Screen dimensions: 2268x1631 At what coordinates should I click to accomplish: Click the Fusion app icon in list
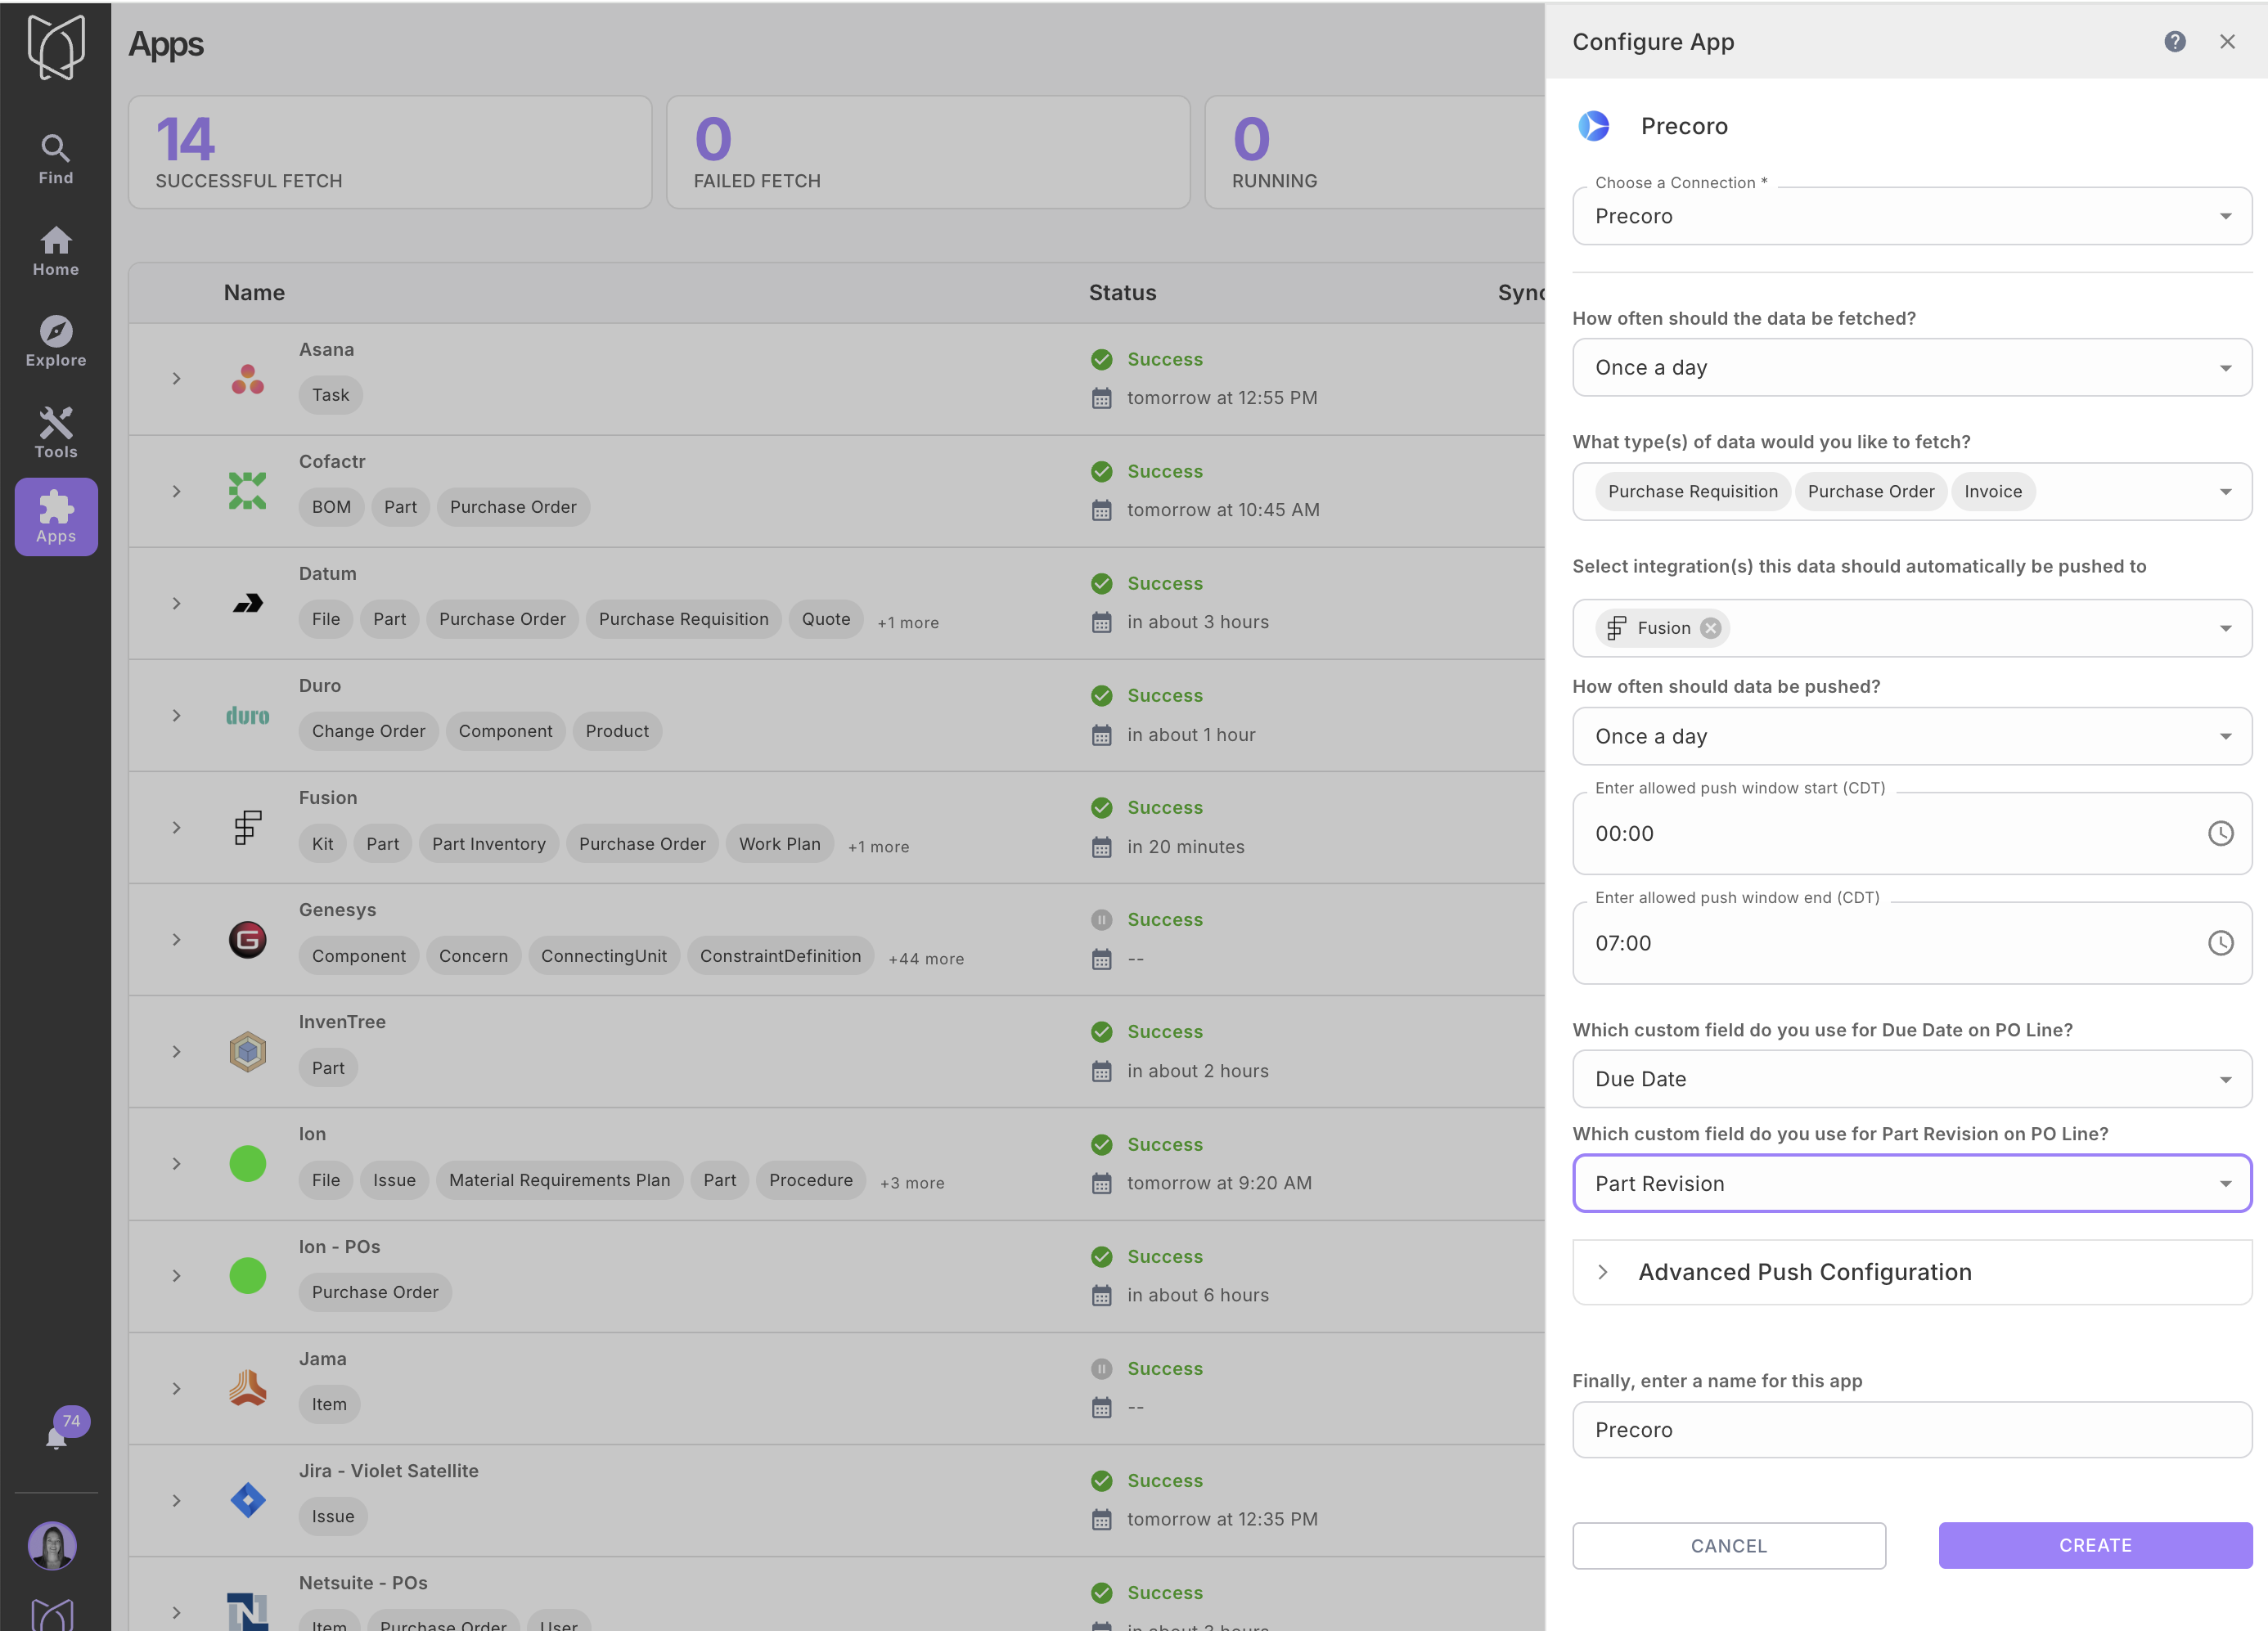point(248,827)
